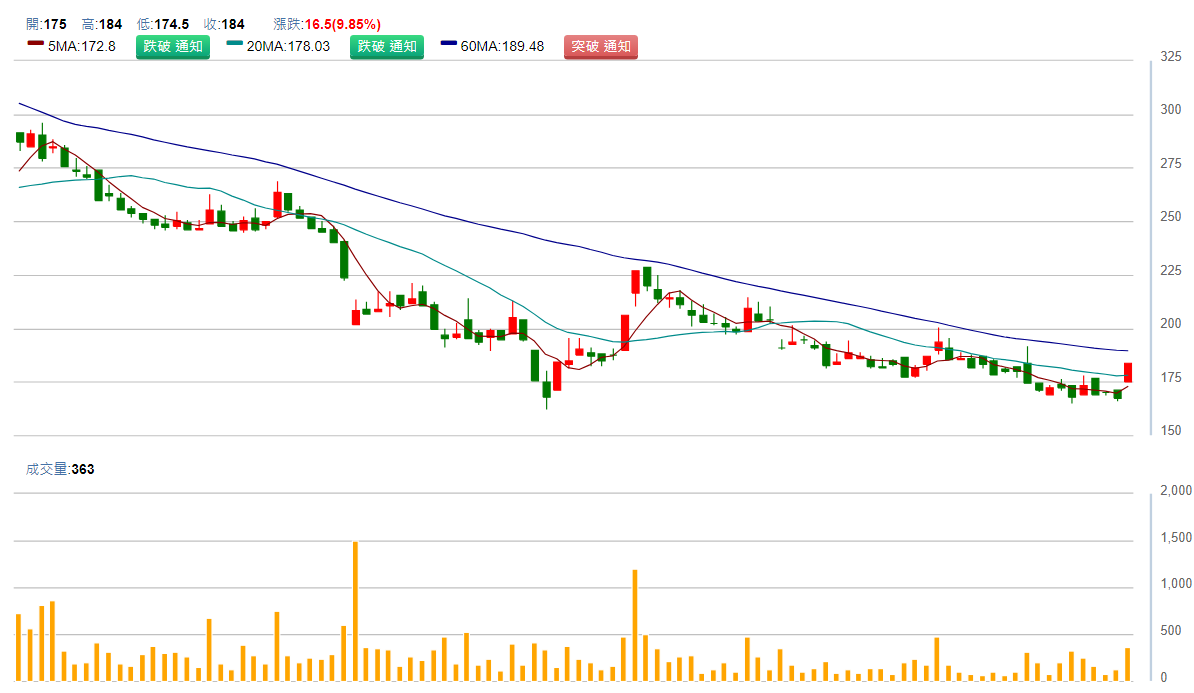Click the dark red 5MA legend swatch
The height and width of the screenshot is (693, 1194).
click(x=35, y=43)
